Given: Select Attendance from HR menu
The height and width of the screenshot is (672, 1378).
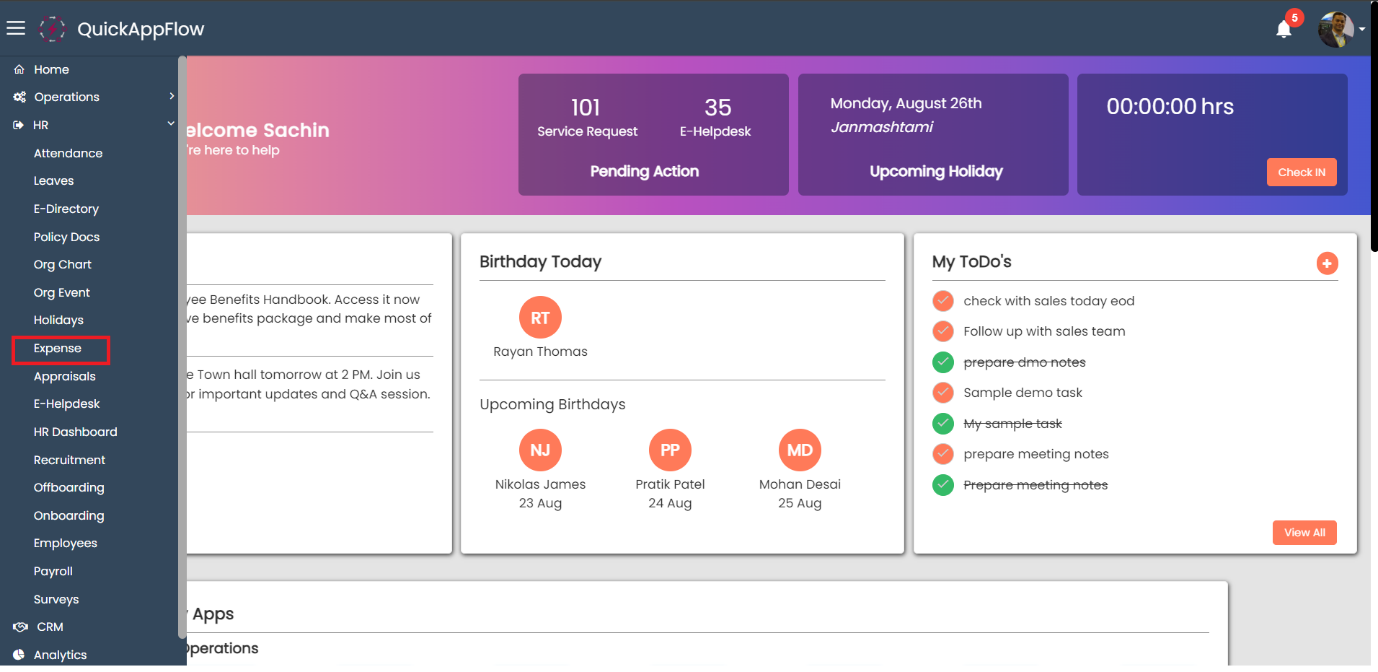Looking at the screenshot, I should pyautogui.click(x=68, y=154).
